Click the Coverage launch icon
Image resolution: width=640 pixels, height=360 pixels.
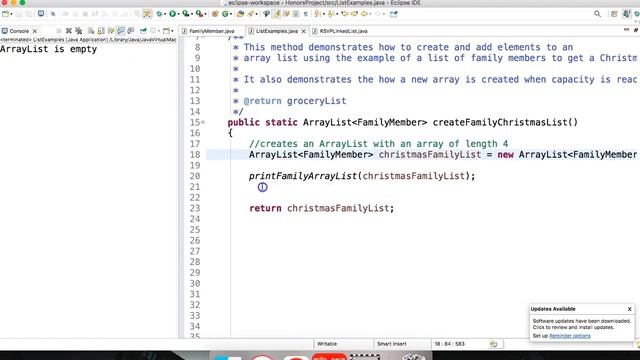pos(185,14)
